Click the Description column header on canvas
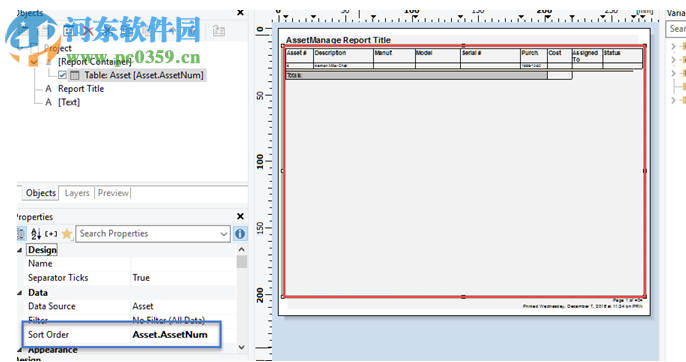Viewport: 686px width, 362px height. (x=330, y=53)
